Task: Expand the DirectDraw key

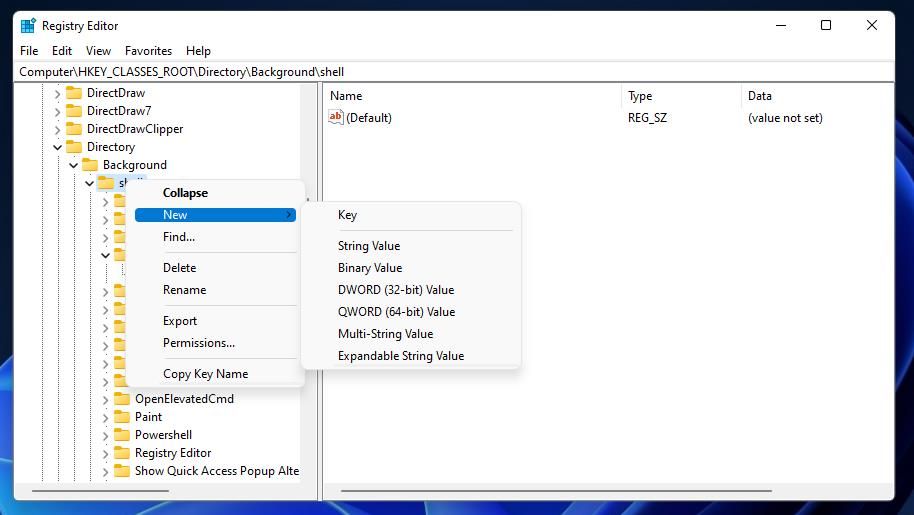Action: pos(57,93)
